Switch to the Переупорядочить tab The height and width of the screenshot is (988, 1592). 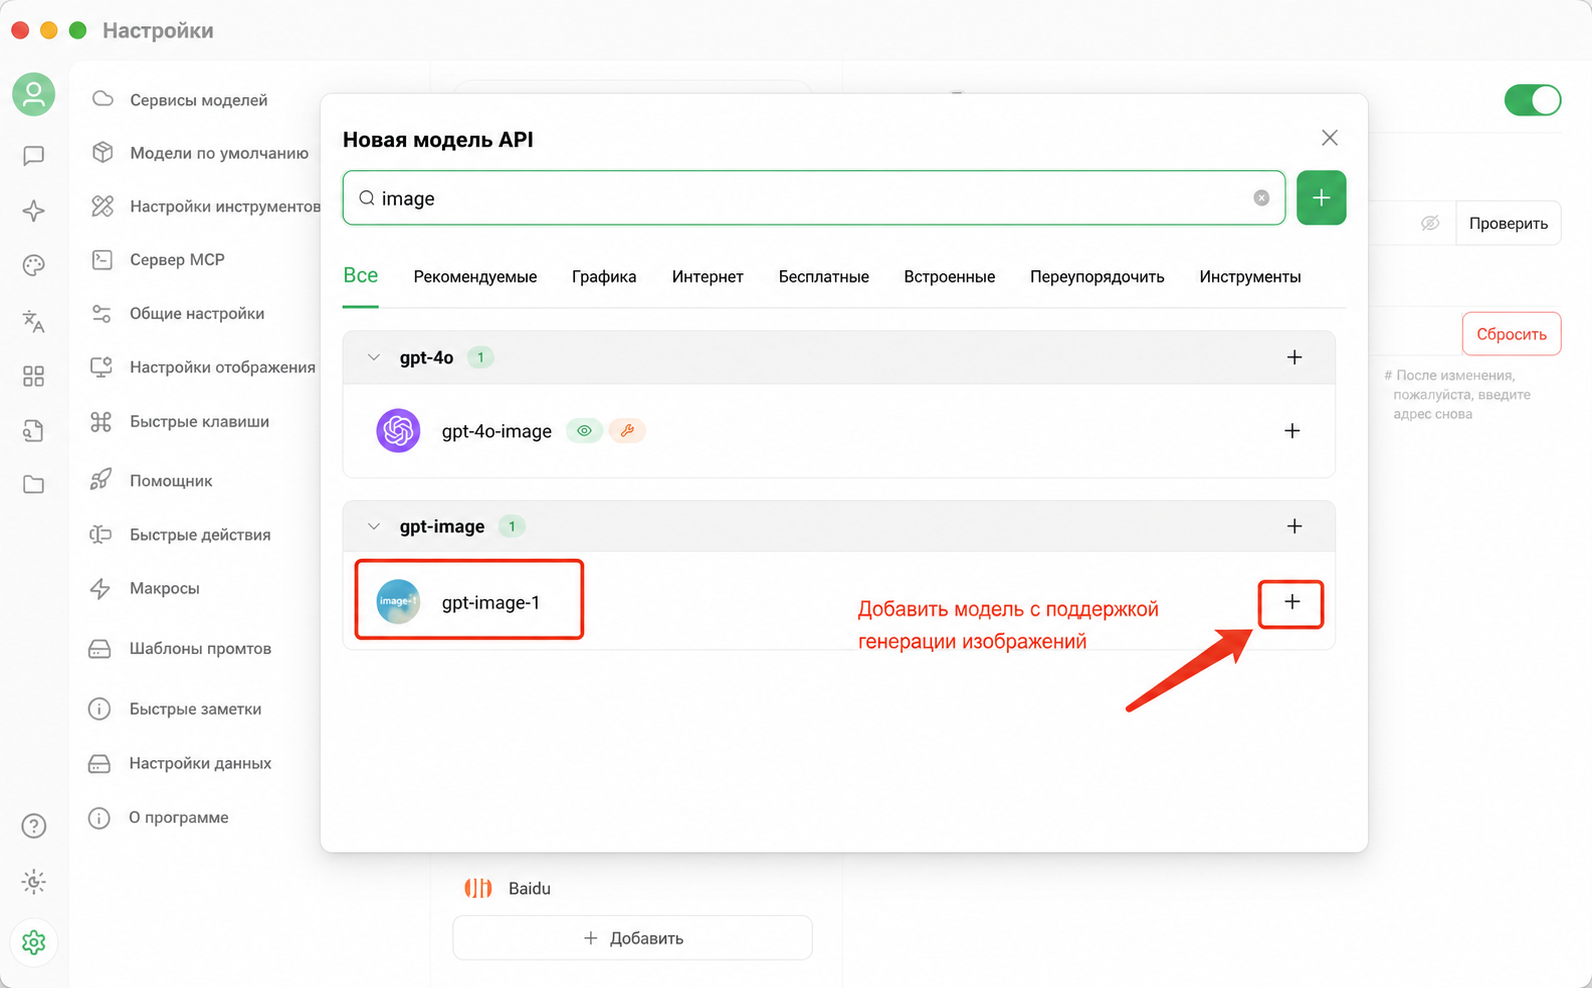[x=1097, y=277]
